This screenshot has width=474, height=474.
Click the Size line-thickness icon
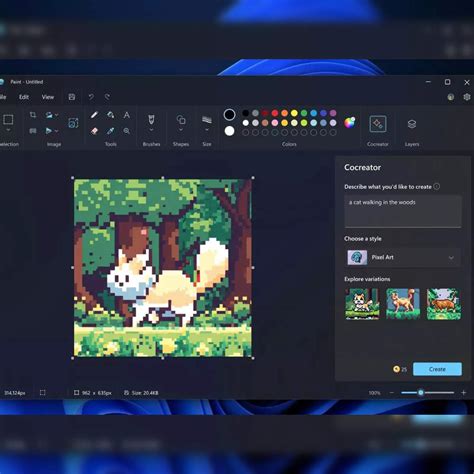pyautogui.click(x=207, y=119)
